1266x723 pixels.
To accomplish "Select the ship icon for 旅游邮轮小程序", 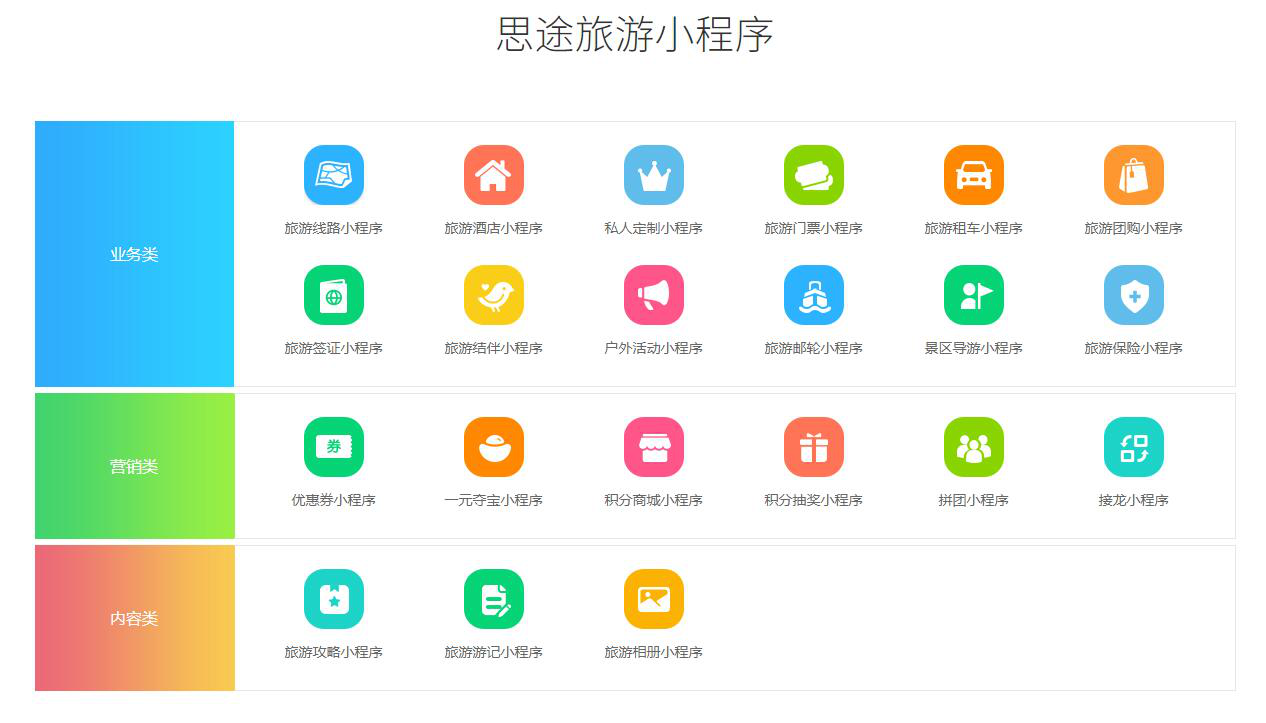I will coord(813,295).
